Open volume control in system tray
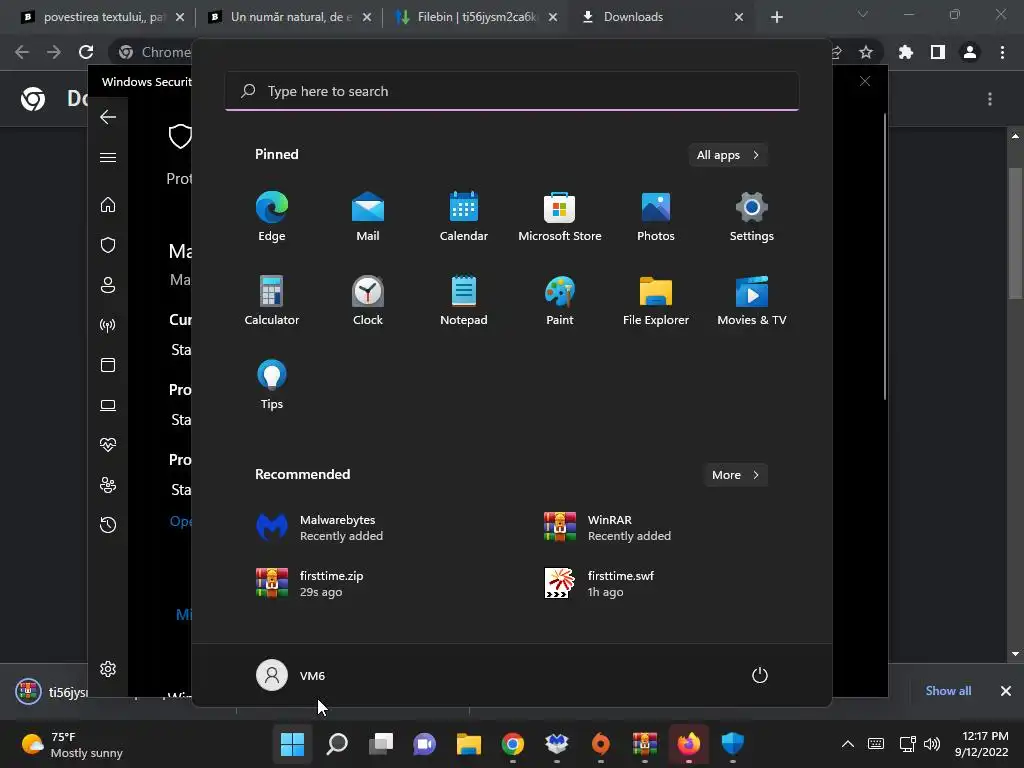 932,744
